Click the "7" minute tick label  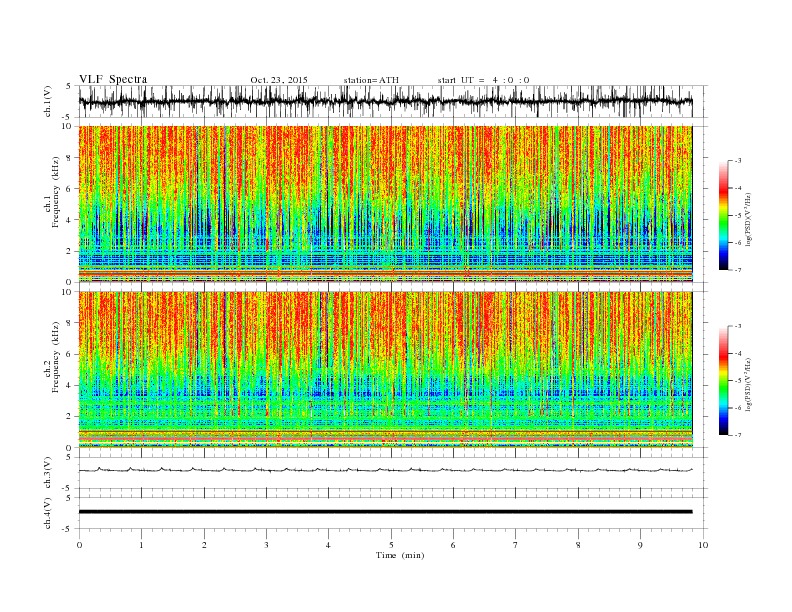(x=516, y=545)
